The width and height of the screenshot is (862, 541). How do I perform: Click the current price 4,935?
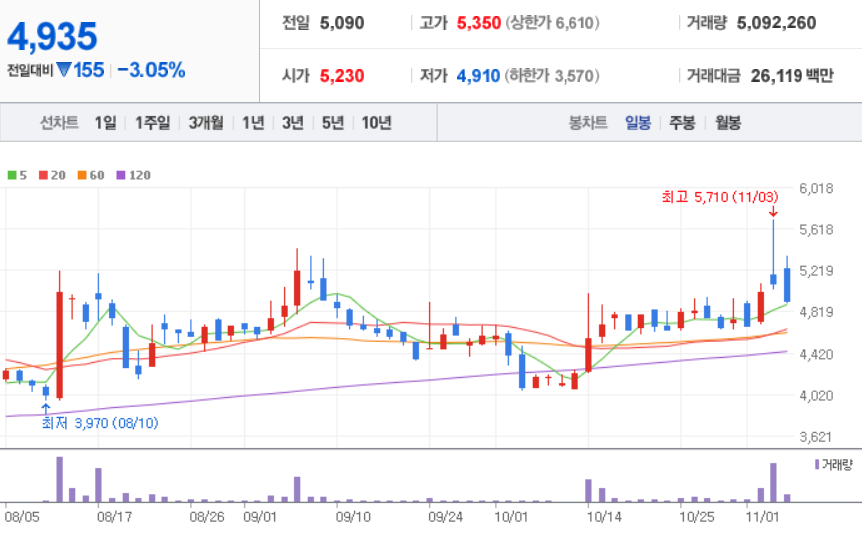pos(52,36)
